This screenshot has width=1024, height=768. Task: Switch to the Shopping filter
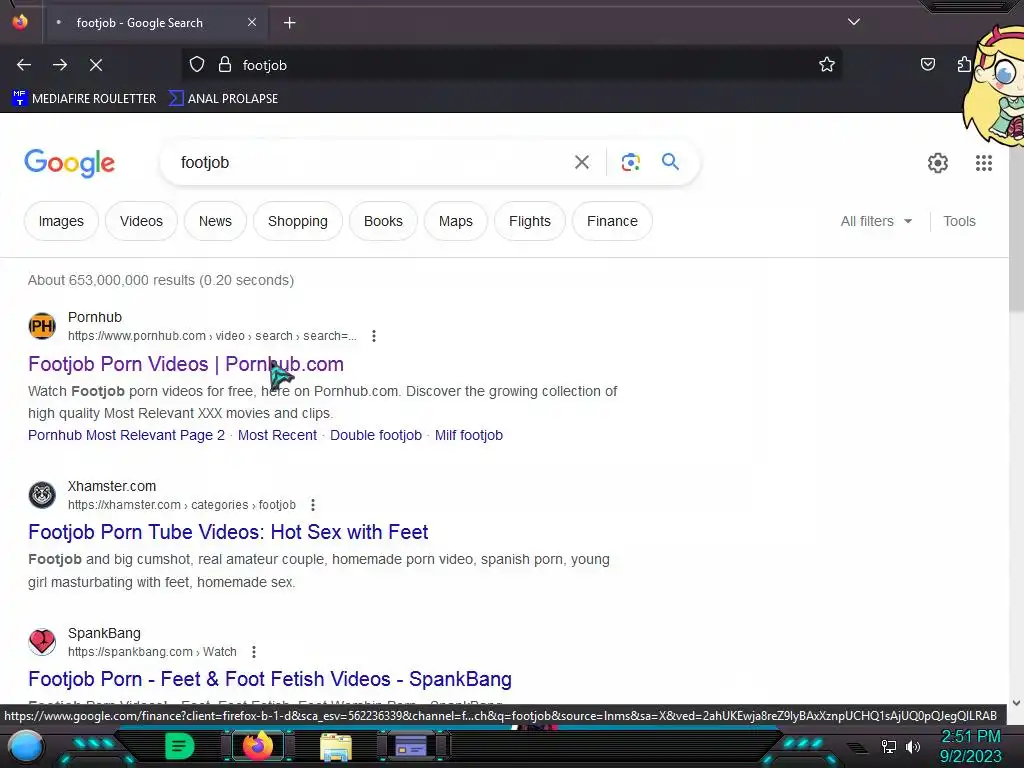click(x=298, y=221)
